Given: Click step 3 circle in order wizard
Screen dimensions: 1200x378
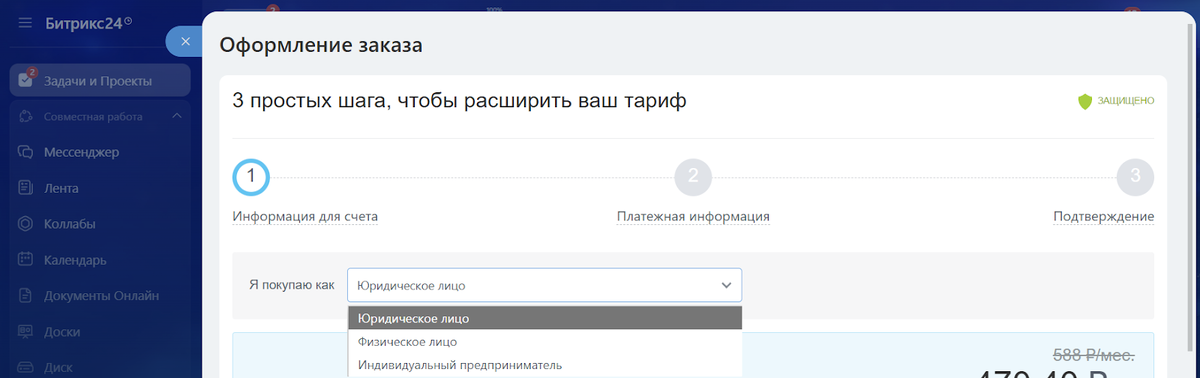Looking at the screenshot, I should [x=1135, y=177].
